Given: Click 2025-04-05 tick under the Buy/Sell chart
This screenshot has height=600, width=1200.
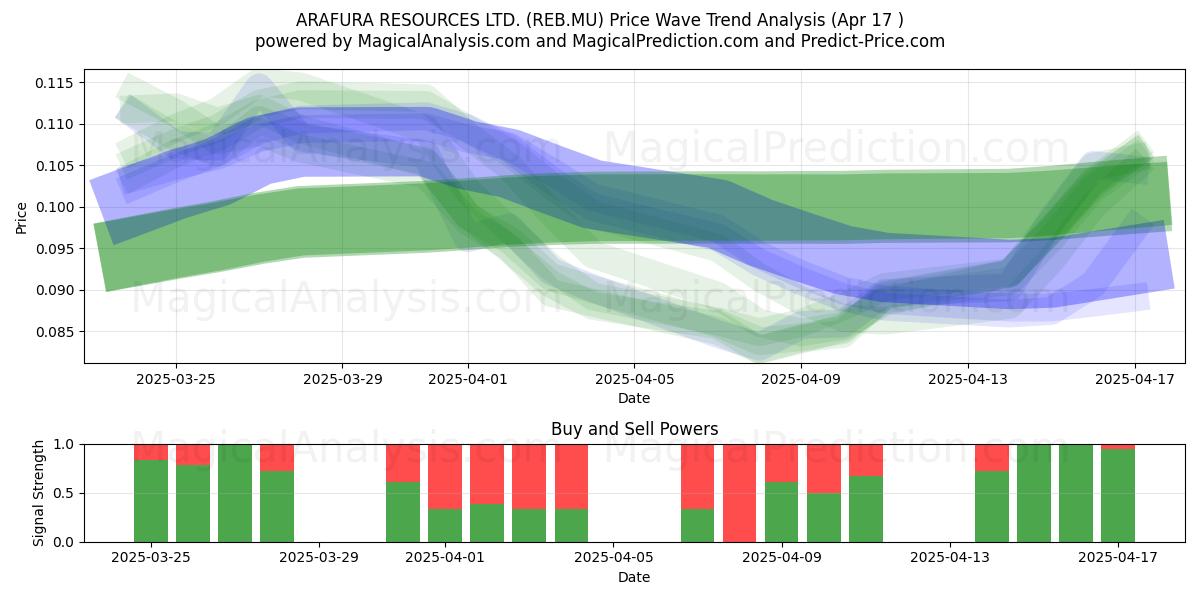Looking at the screenshot, I should coord(612,558).
